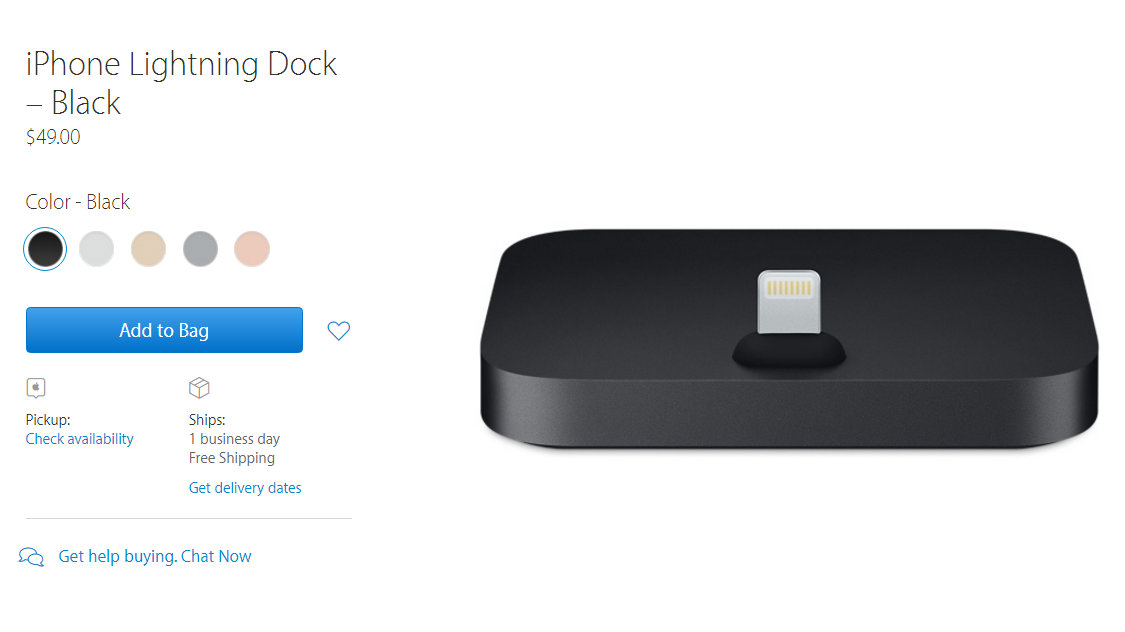Image resolution: width=1125 pixels, height=632 pixels.
Task: Open the Check availability link
Action: (x=80, y=439)
